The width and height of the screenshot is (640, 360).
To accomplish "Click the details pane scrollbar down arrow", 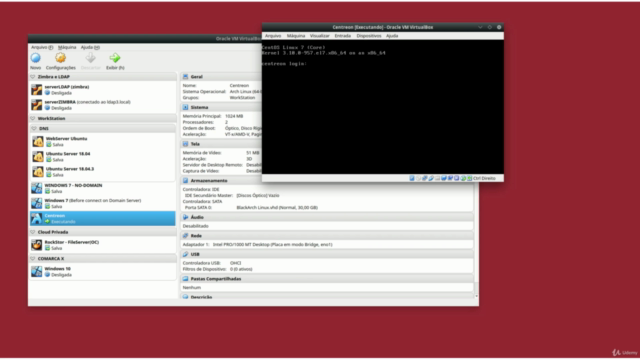I will point(476,296).
